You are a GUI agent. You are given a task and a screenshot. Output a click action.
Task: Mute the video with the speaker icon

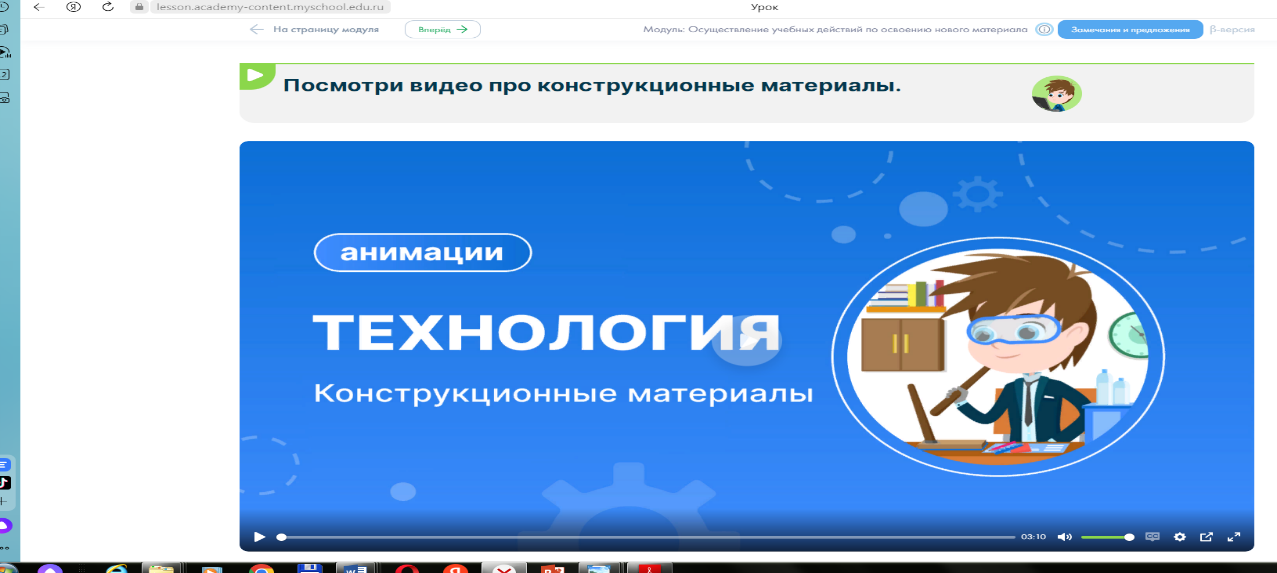[x=1064, y=537]
